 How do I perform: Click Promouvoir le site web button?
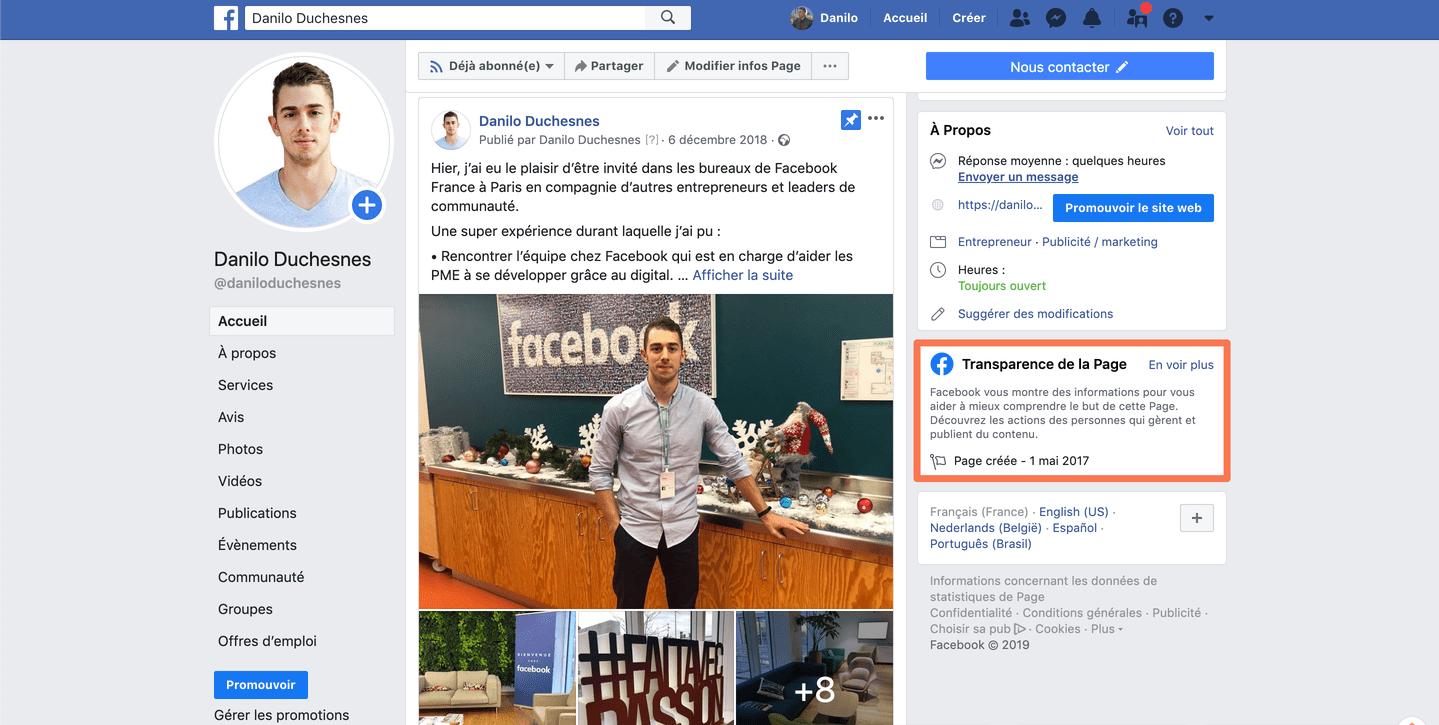click(x=1133, y=208)
